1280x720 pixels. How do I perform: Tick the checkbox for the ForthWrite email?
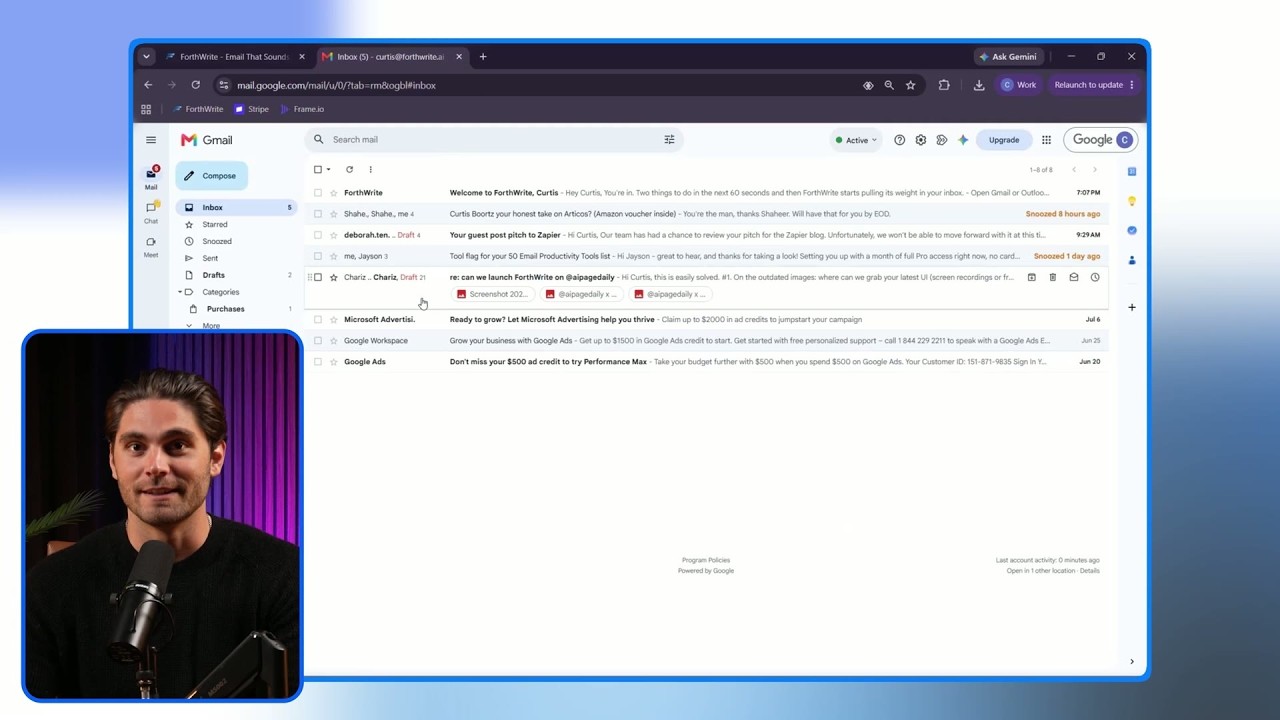pyautogui.click(x=318, y=192)
